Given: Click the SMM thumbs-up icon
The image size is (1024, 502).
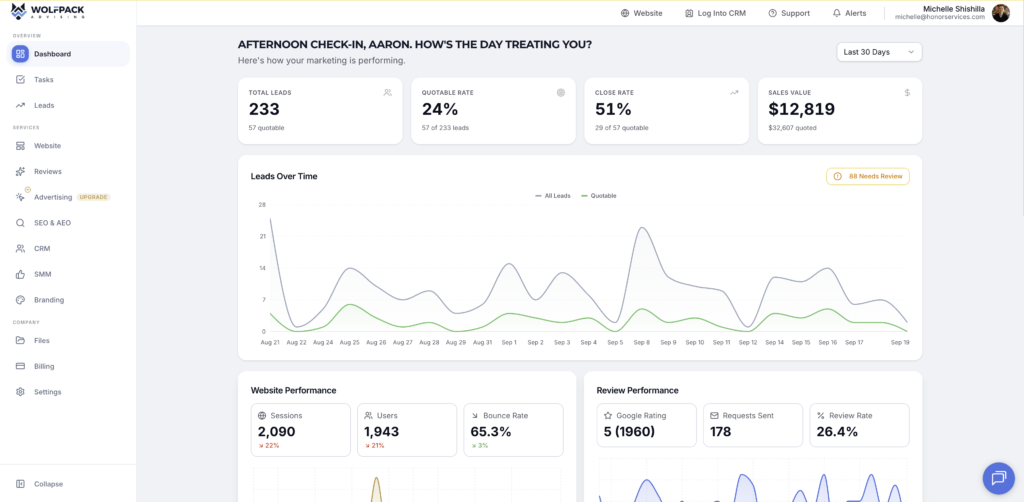Looking at the screenshot, I should pyautogui.click(x=20, y=274).
